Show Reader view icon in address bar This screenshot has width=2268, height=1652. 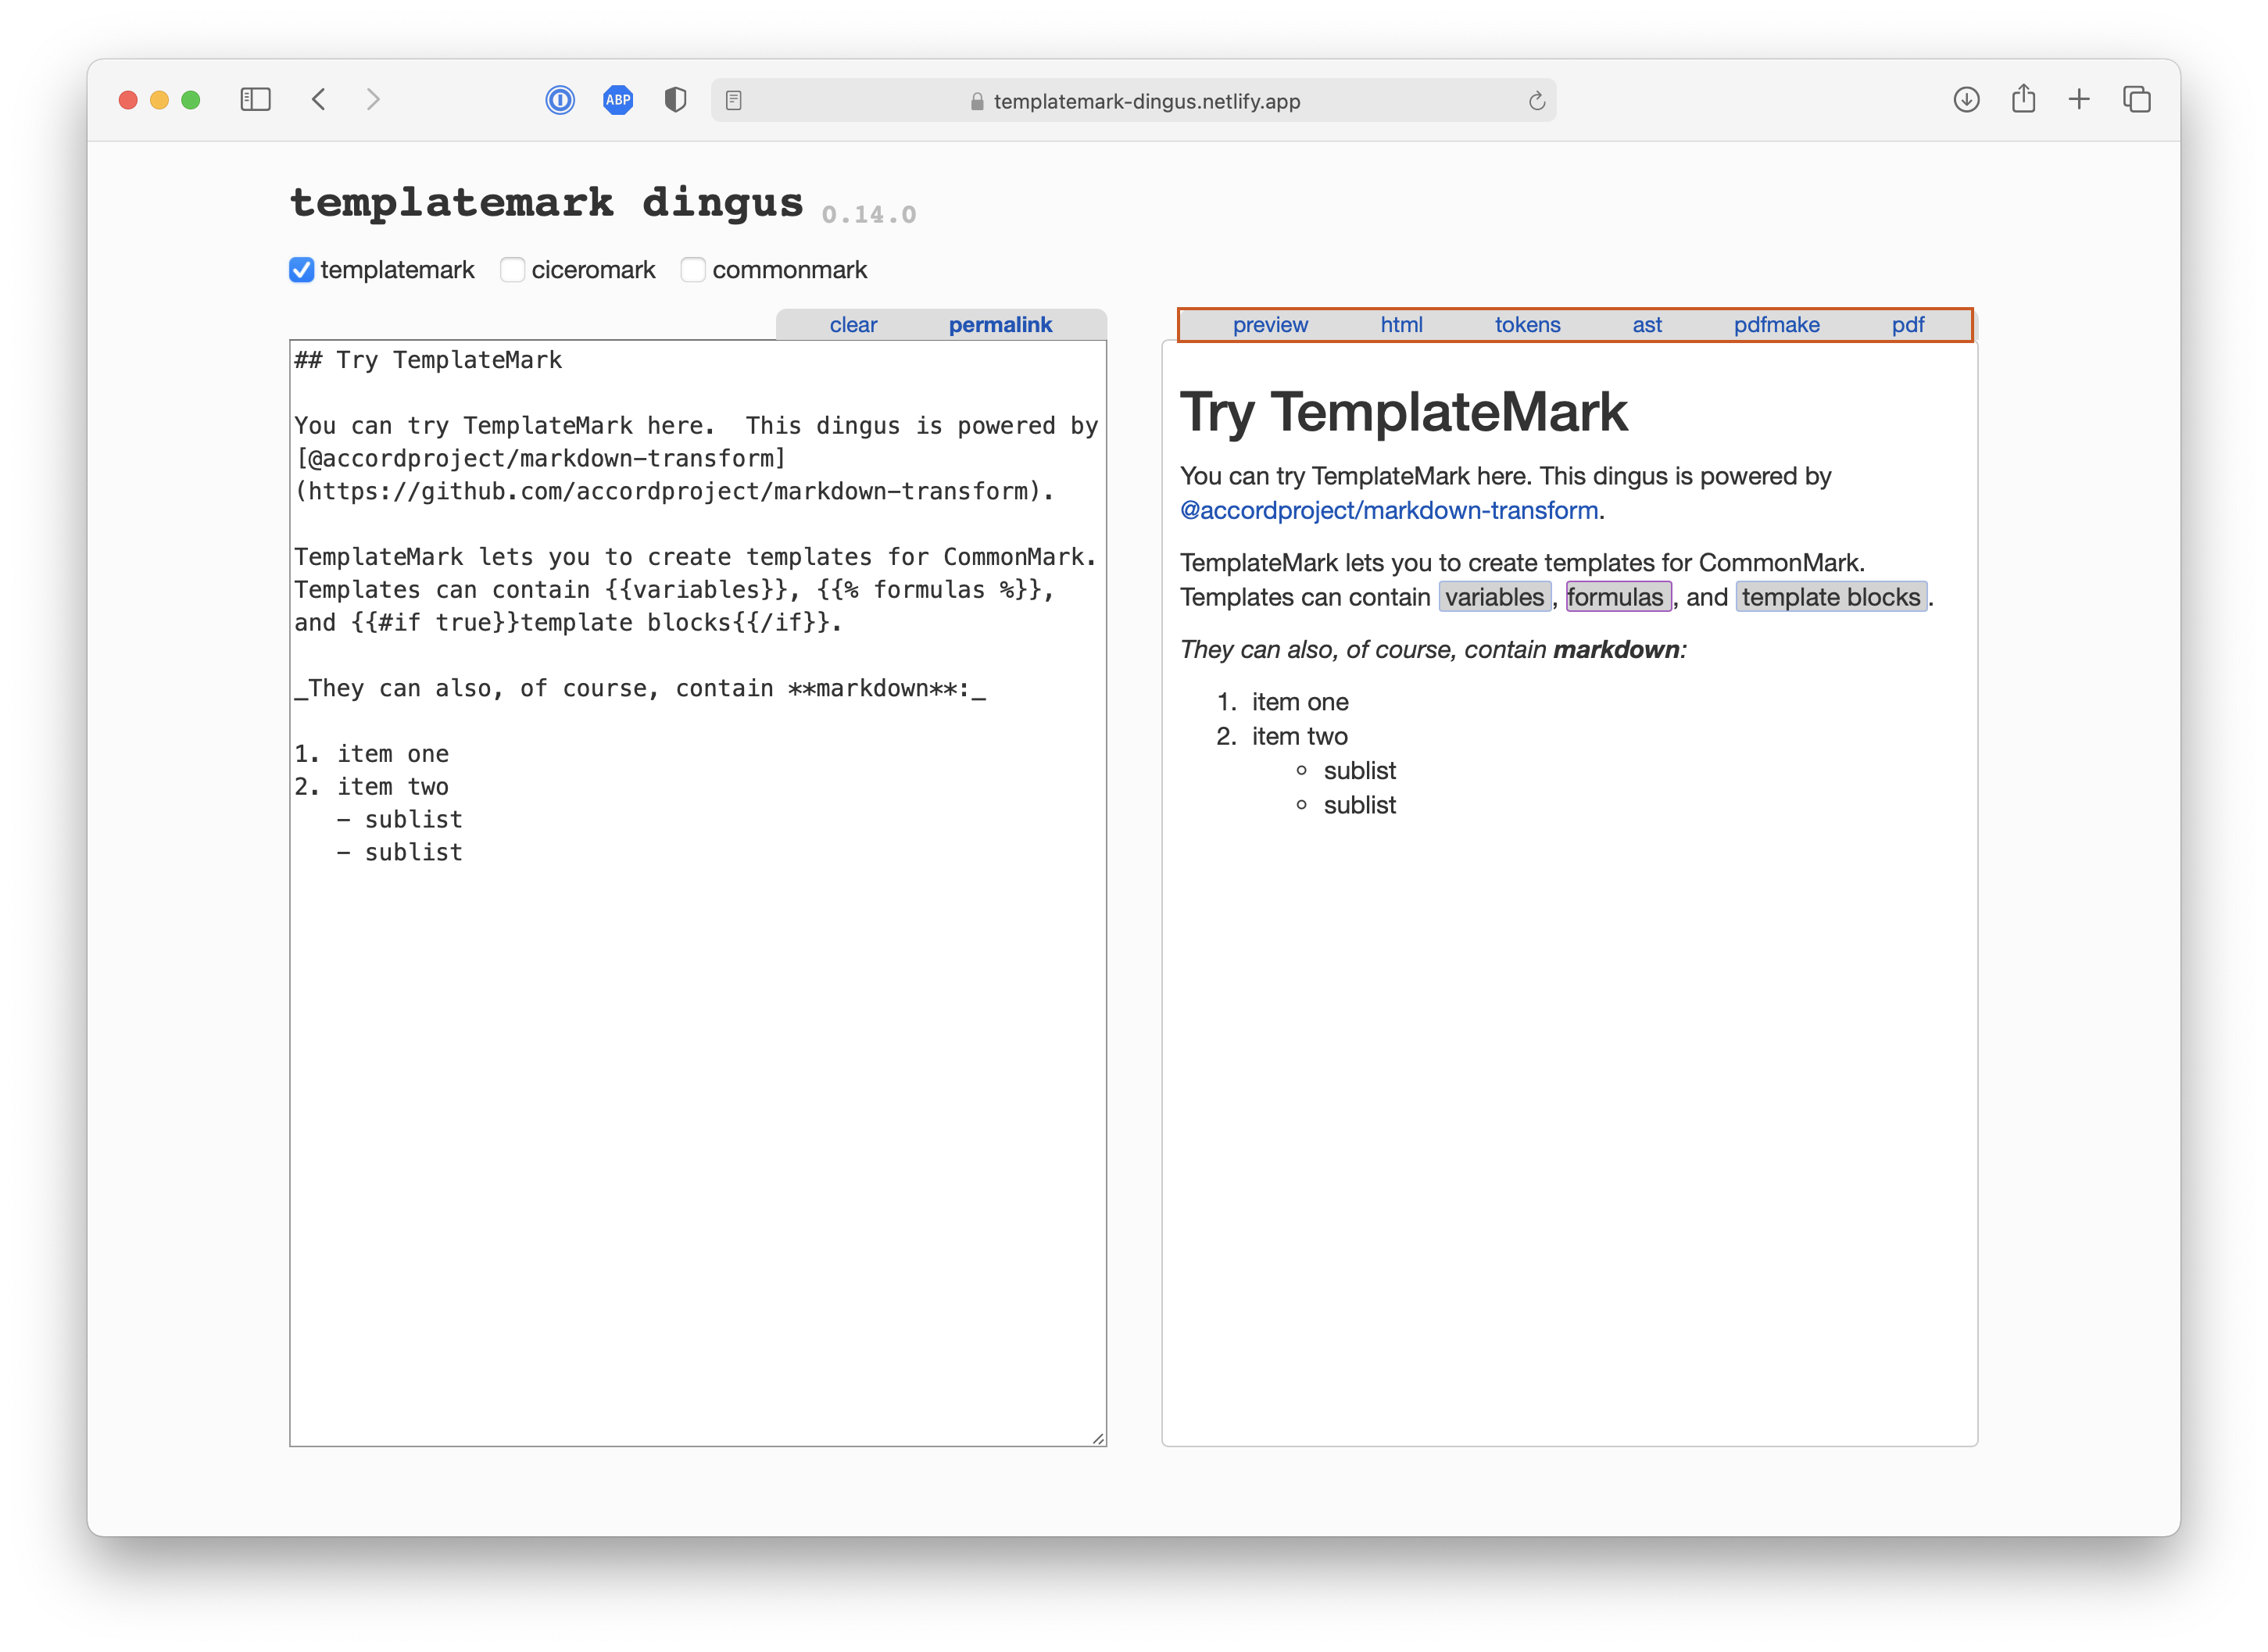[x=733, y=100]
